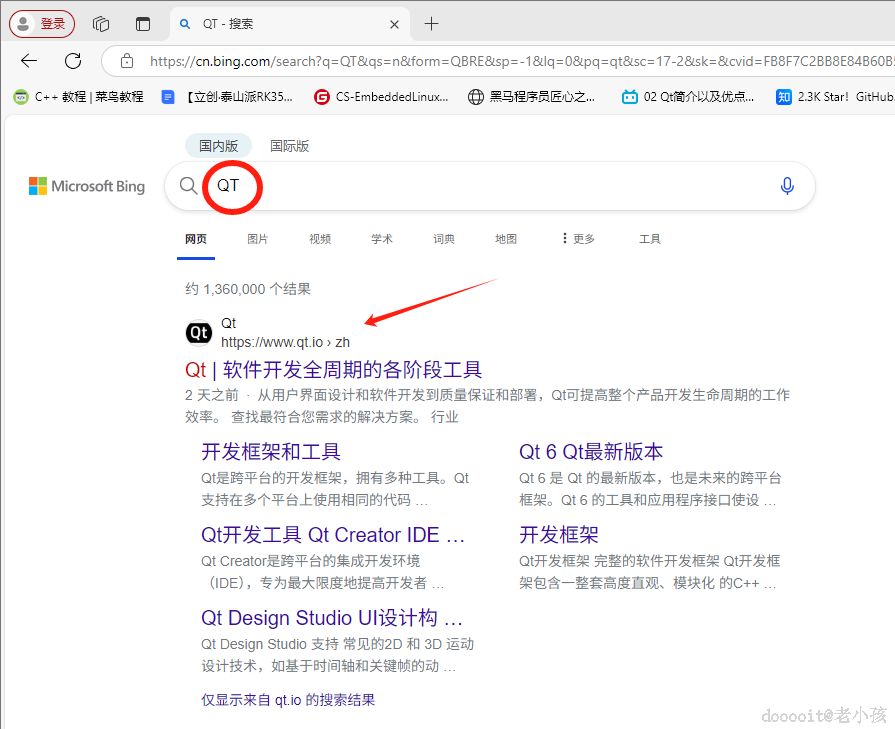The height and width of the screenshot is (729, 895).
Task: Click the search magnifier icon in the search box
Action: [189, 186]
